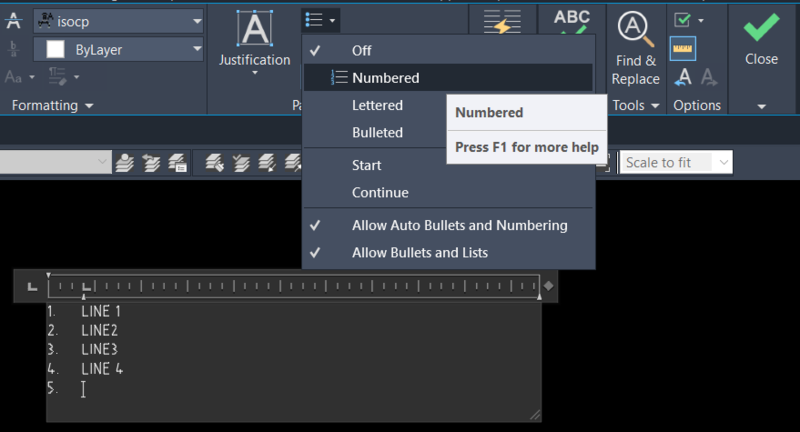Click the diamond handle at ruler end
This screenshot has width=800, height=432.
[x=548, y=286]
